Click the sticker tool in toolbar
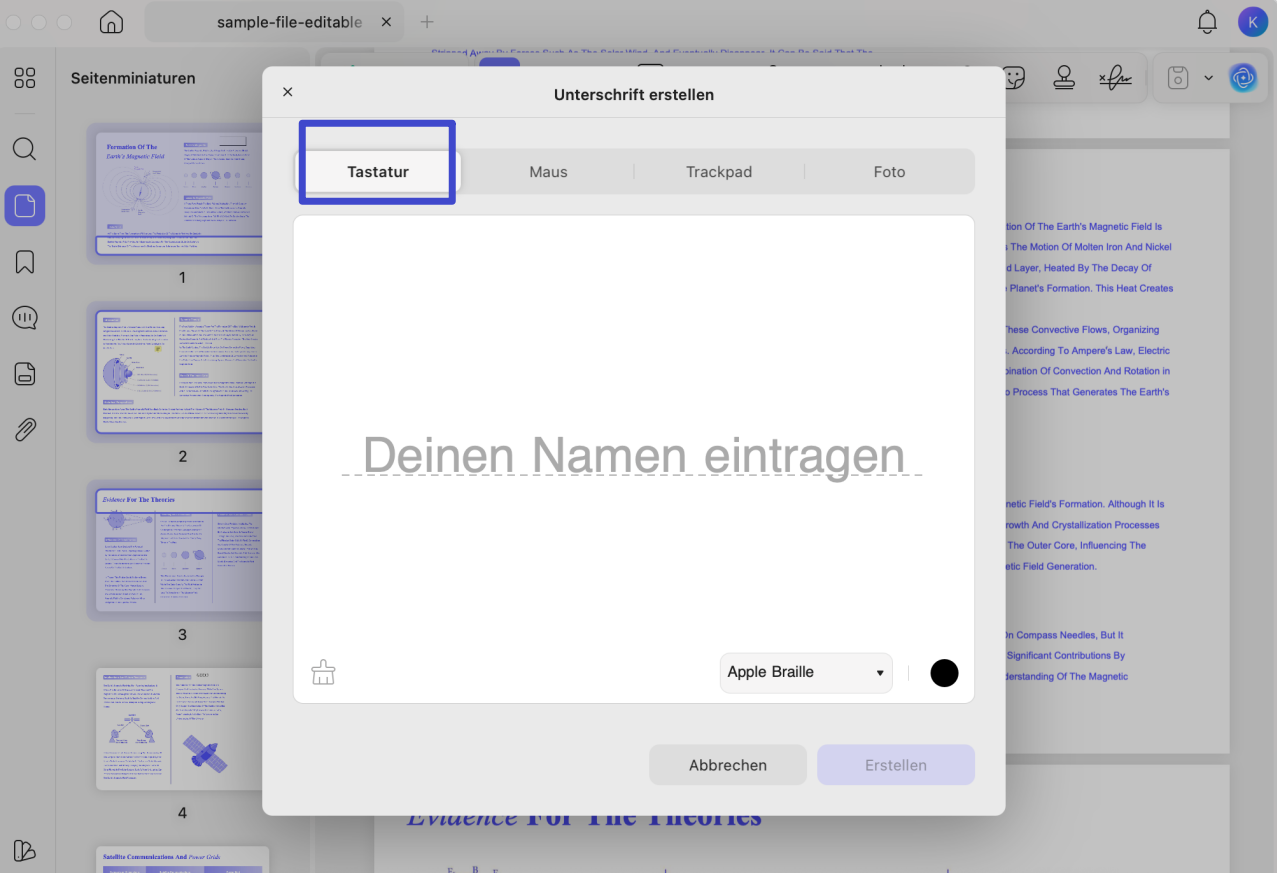This screenshot has height=873, width=1277. click(1014, 78)
